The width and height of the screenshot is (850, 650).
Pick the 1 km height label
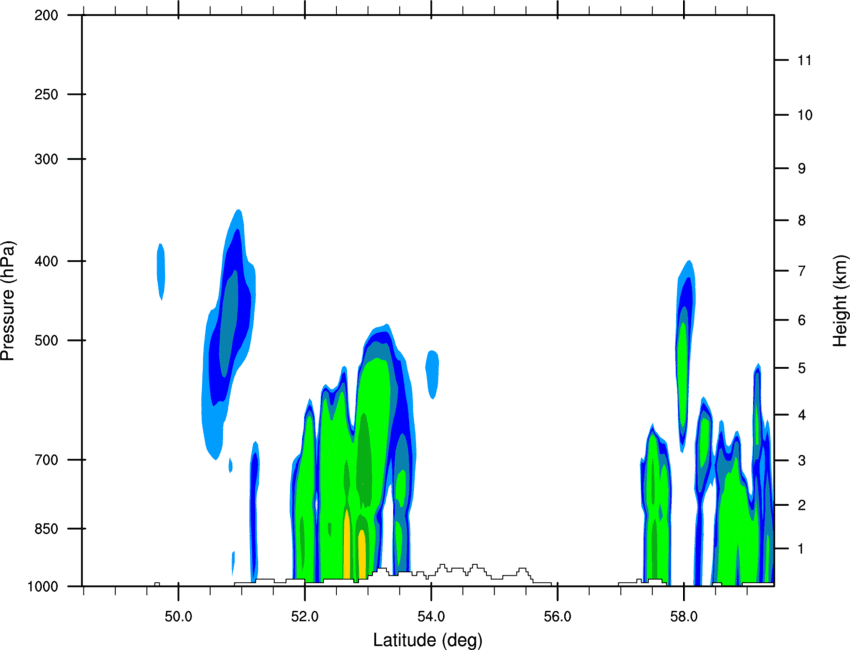pos(802,549)
